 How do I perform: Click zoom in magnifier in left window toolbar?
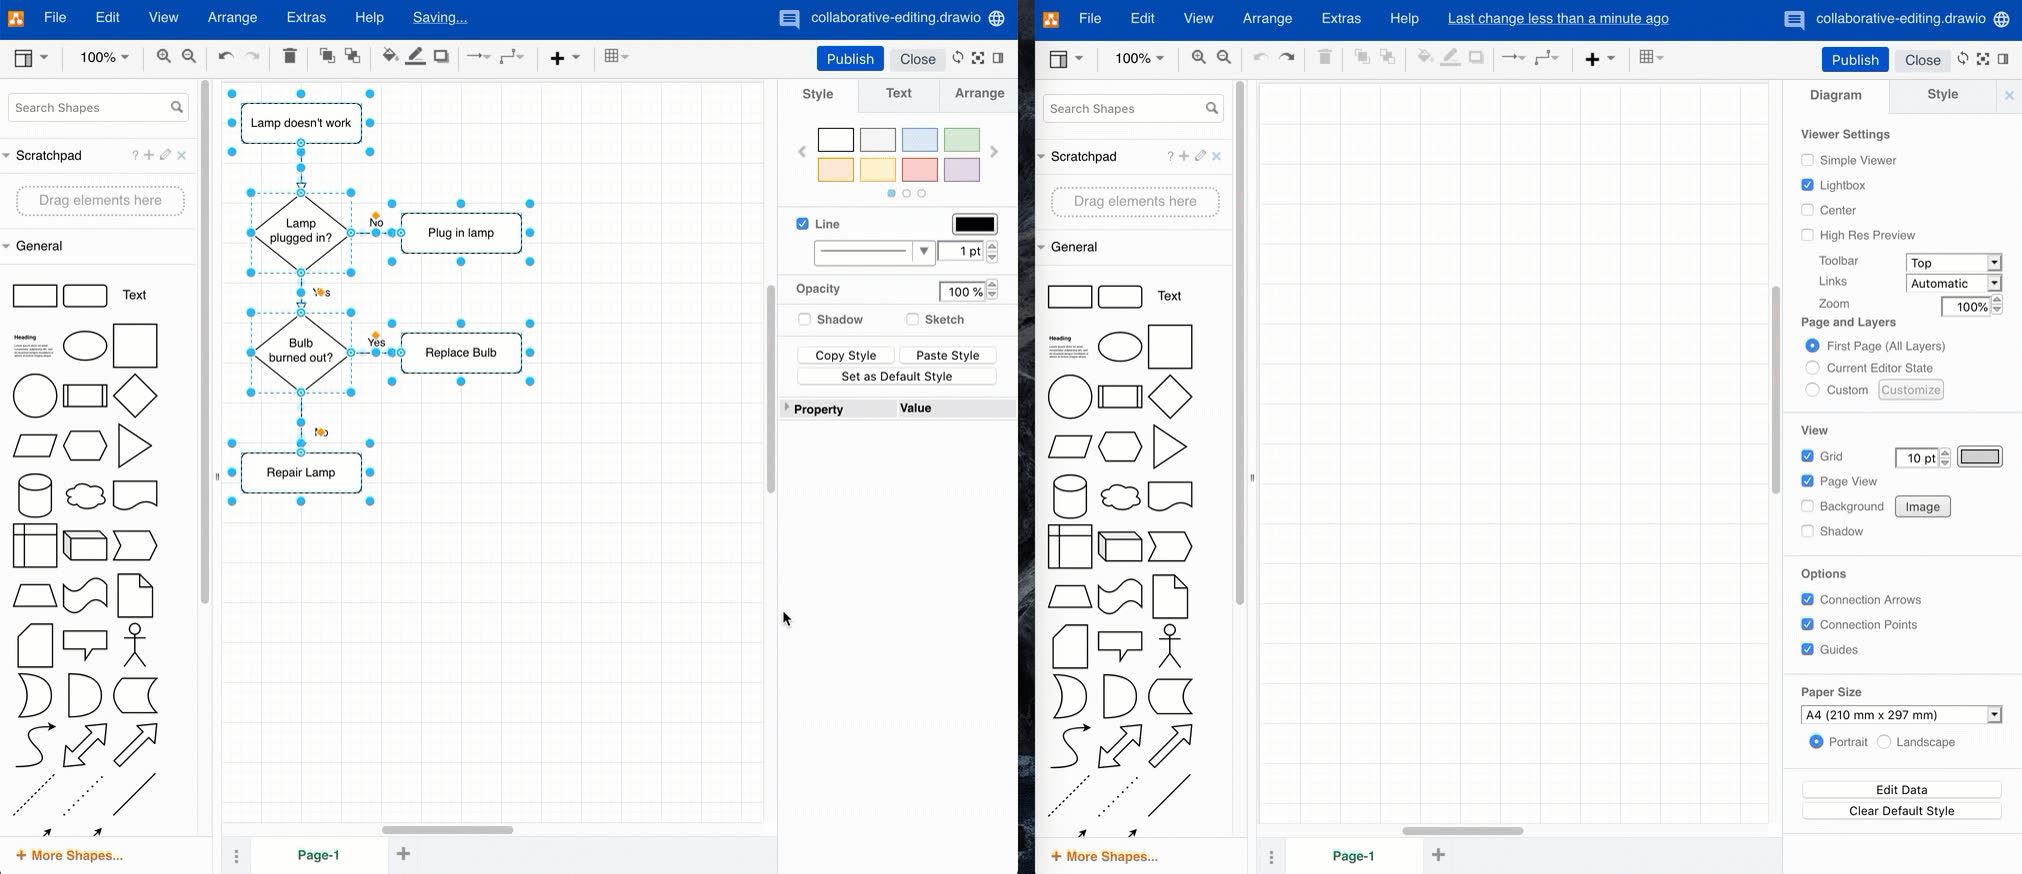click(x=164, y=57)
